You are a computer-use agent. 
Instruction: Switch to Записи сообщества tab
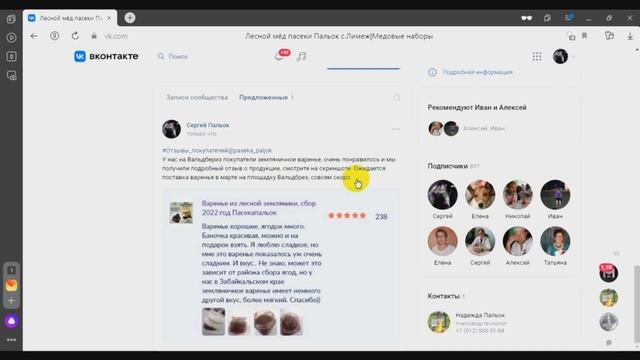pos(197,98)
